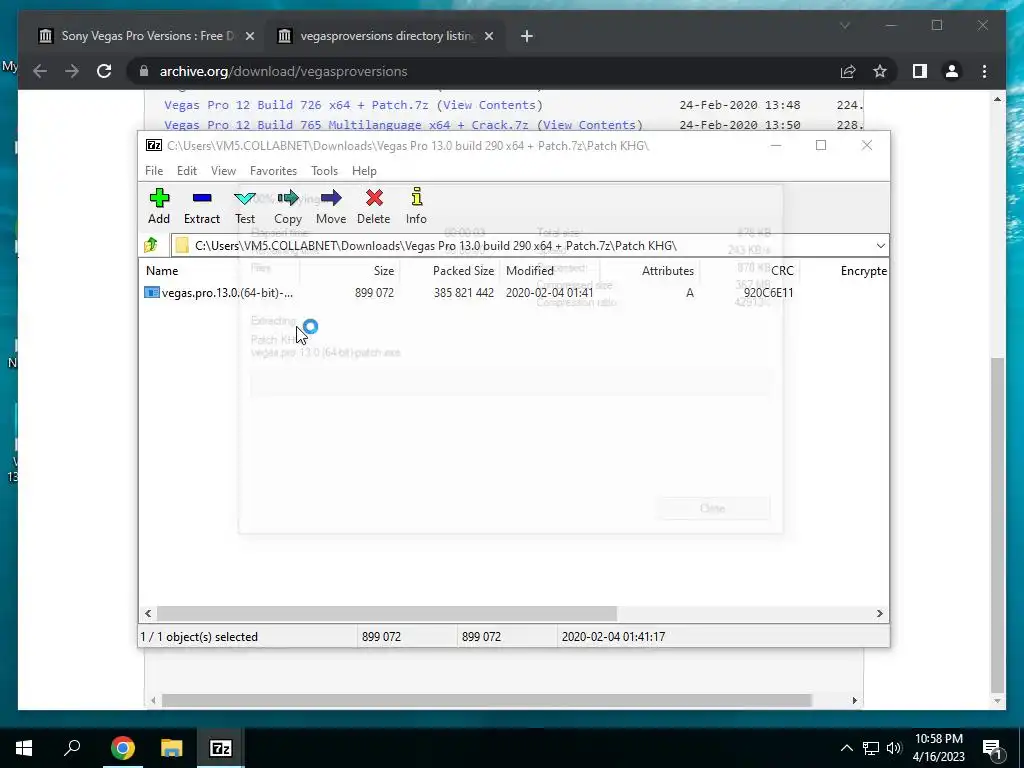
Task: Click the browser page horizontal scrollbar
Action: pyautogui.click(x=487, y=700)
